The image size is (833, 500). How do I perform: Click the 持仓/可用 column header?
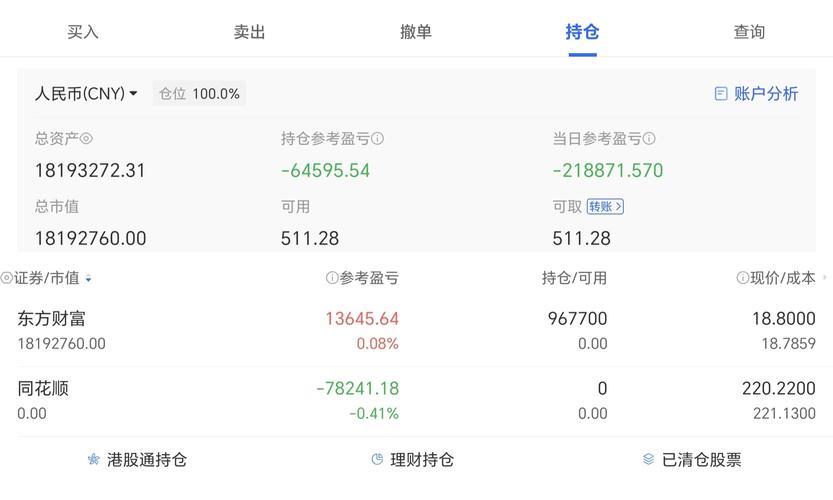[x=574, y=278]
